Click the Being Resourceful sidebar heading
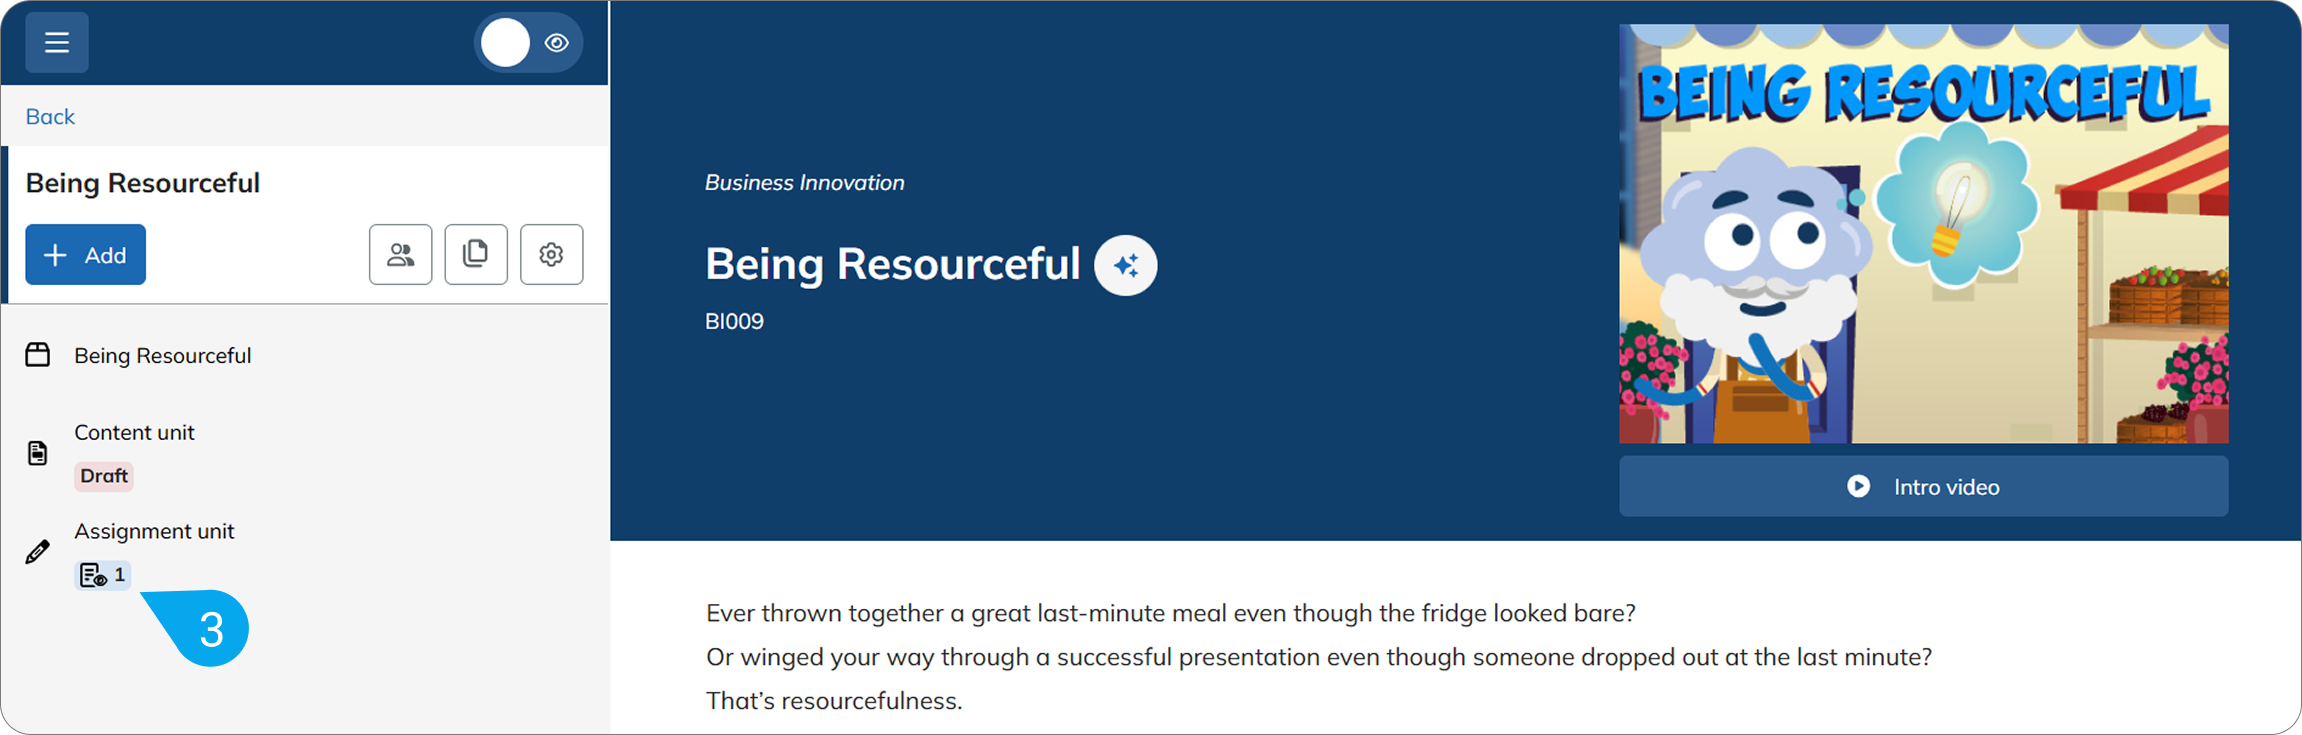The width and height of the screenshot is (2302, 735). (143, 183)
